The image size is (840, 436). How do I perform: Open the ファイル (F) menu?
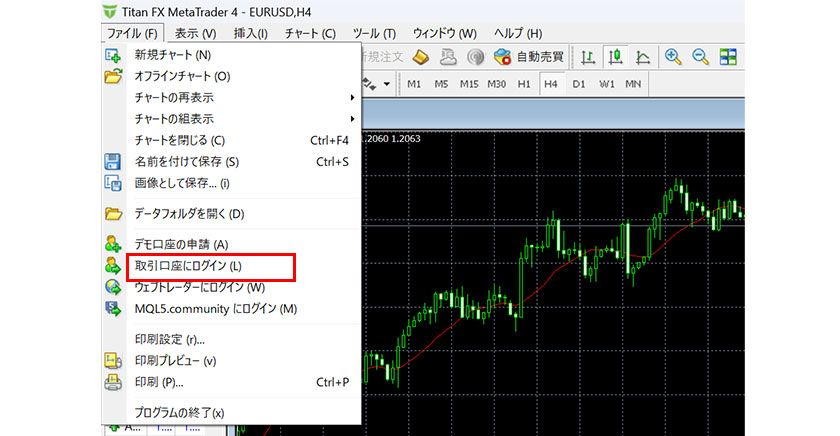[x=132, y=33]
